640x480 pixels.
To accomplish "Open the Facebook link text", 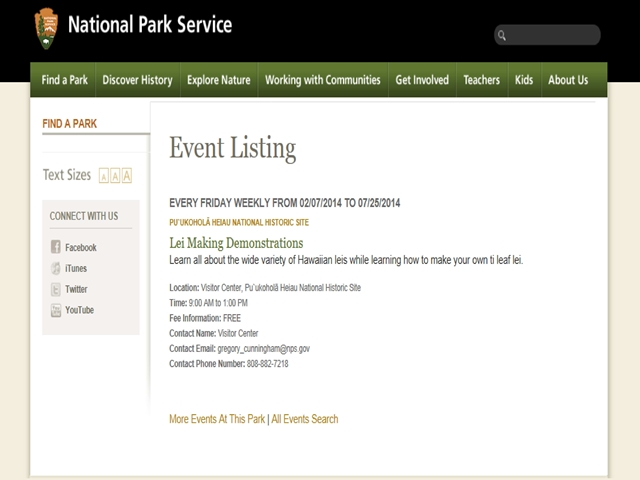I will point(81,247).
